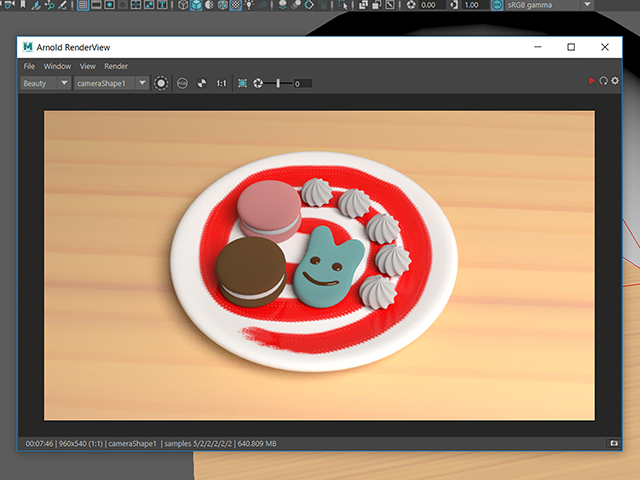Image resolution: width=640 pixels, height=480 pixels.
Task: Click the viewport gamma field showing 1.00
Action: (476, 5)
